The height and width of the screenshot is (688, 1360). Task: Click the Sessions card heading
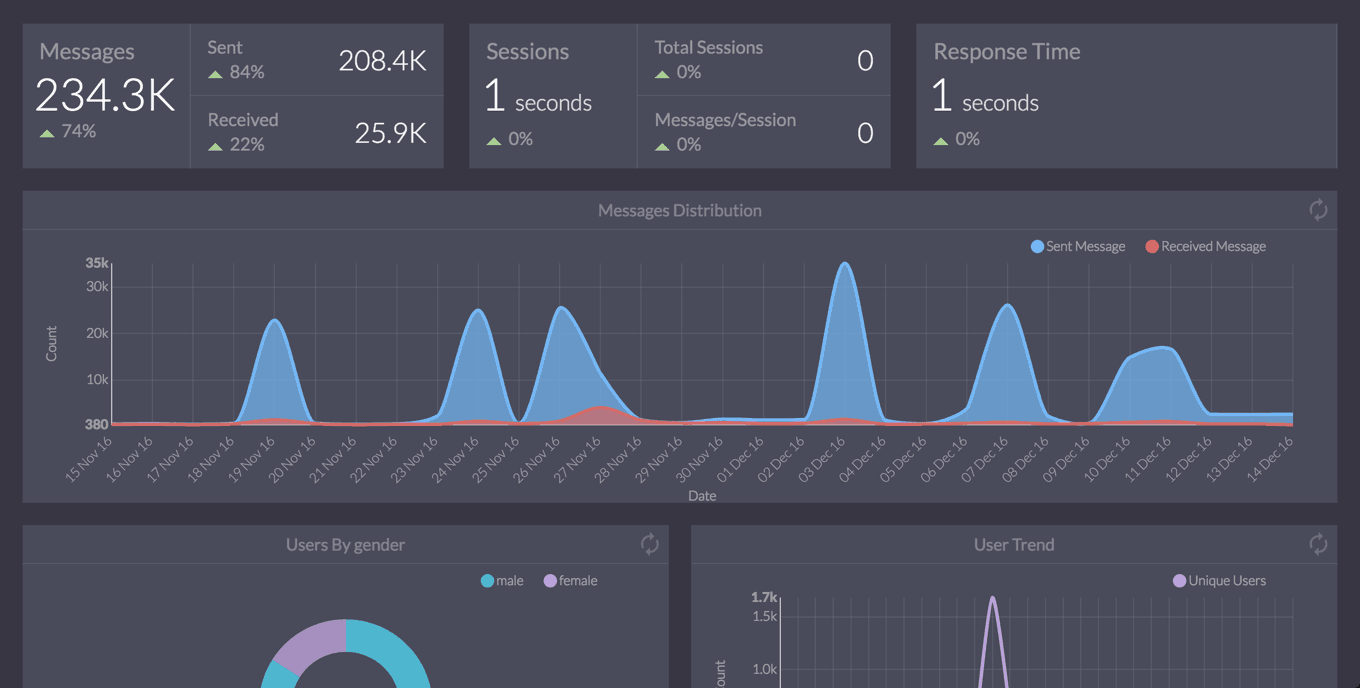click(527, 52)
